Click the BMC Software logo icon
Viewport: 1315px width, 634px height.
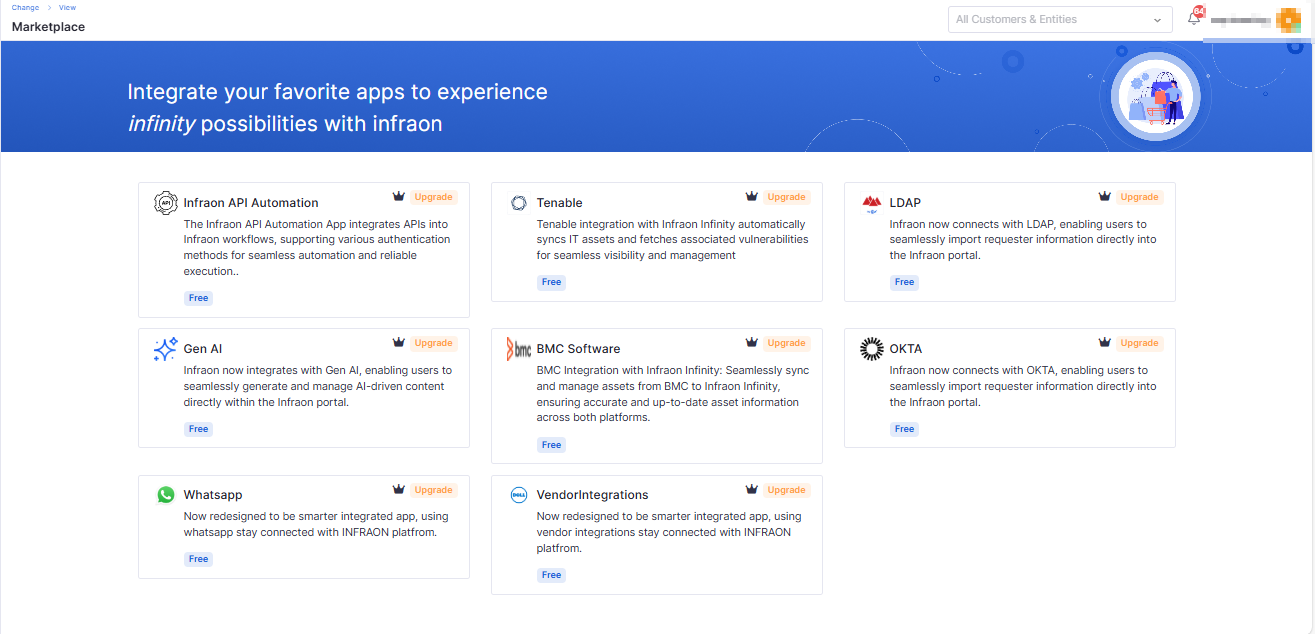click(518, 349)
